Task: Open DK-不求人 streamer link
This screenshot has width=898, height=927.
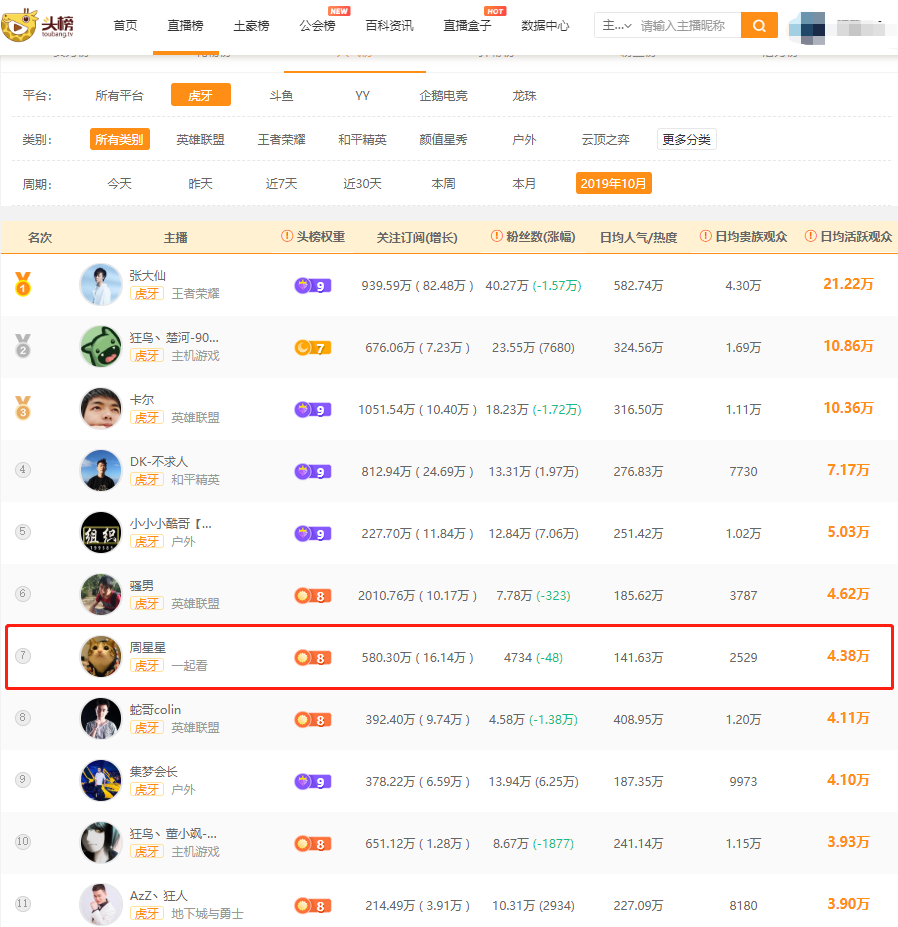Action: pos(158,461)
